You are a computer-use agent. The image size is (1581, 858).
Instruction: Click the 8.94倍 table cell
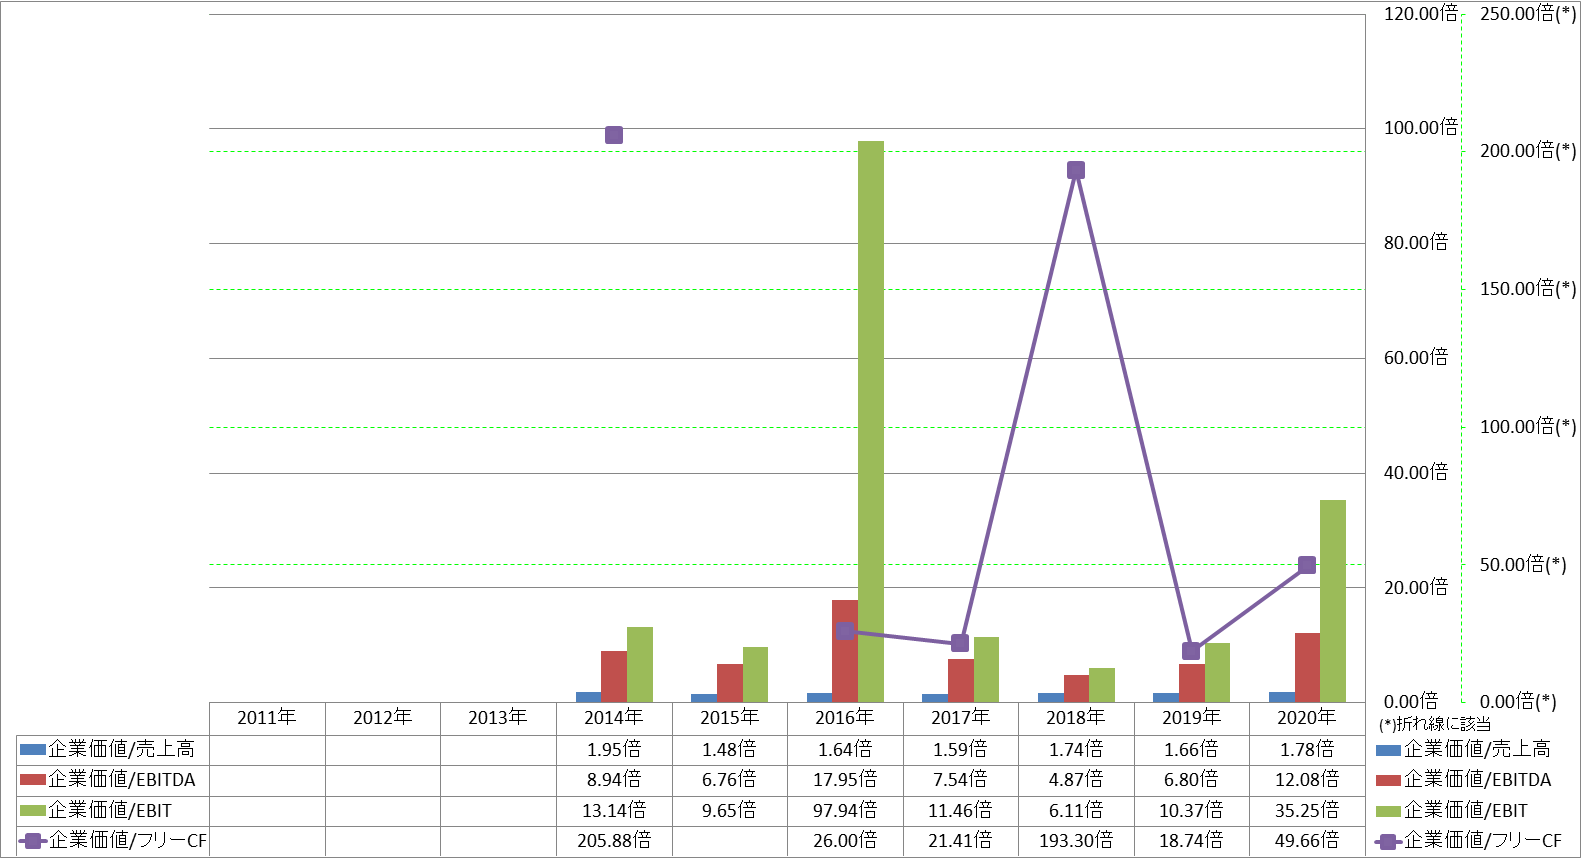(614, 779)
